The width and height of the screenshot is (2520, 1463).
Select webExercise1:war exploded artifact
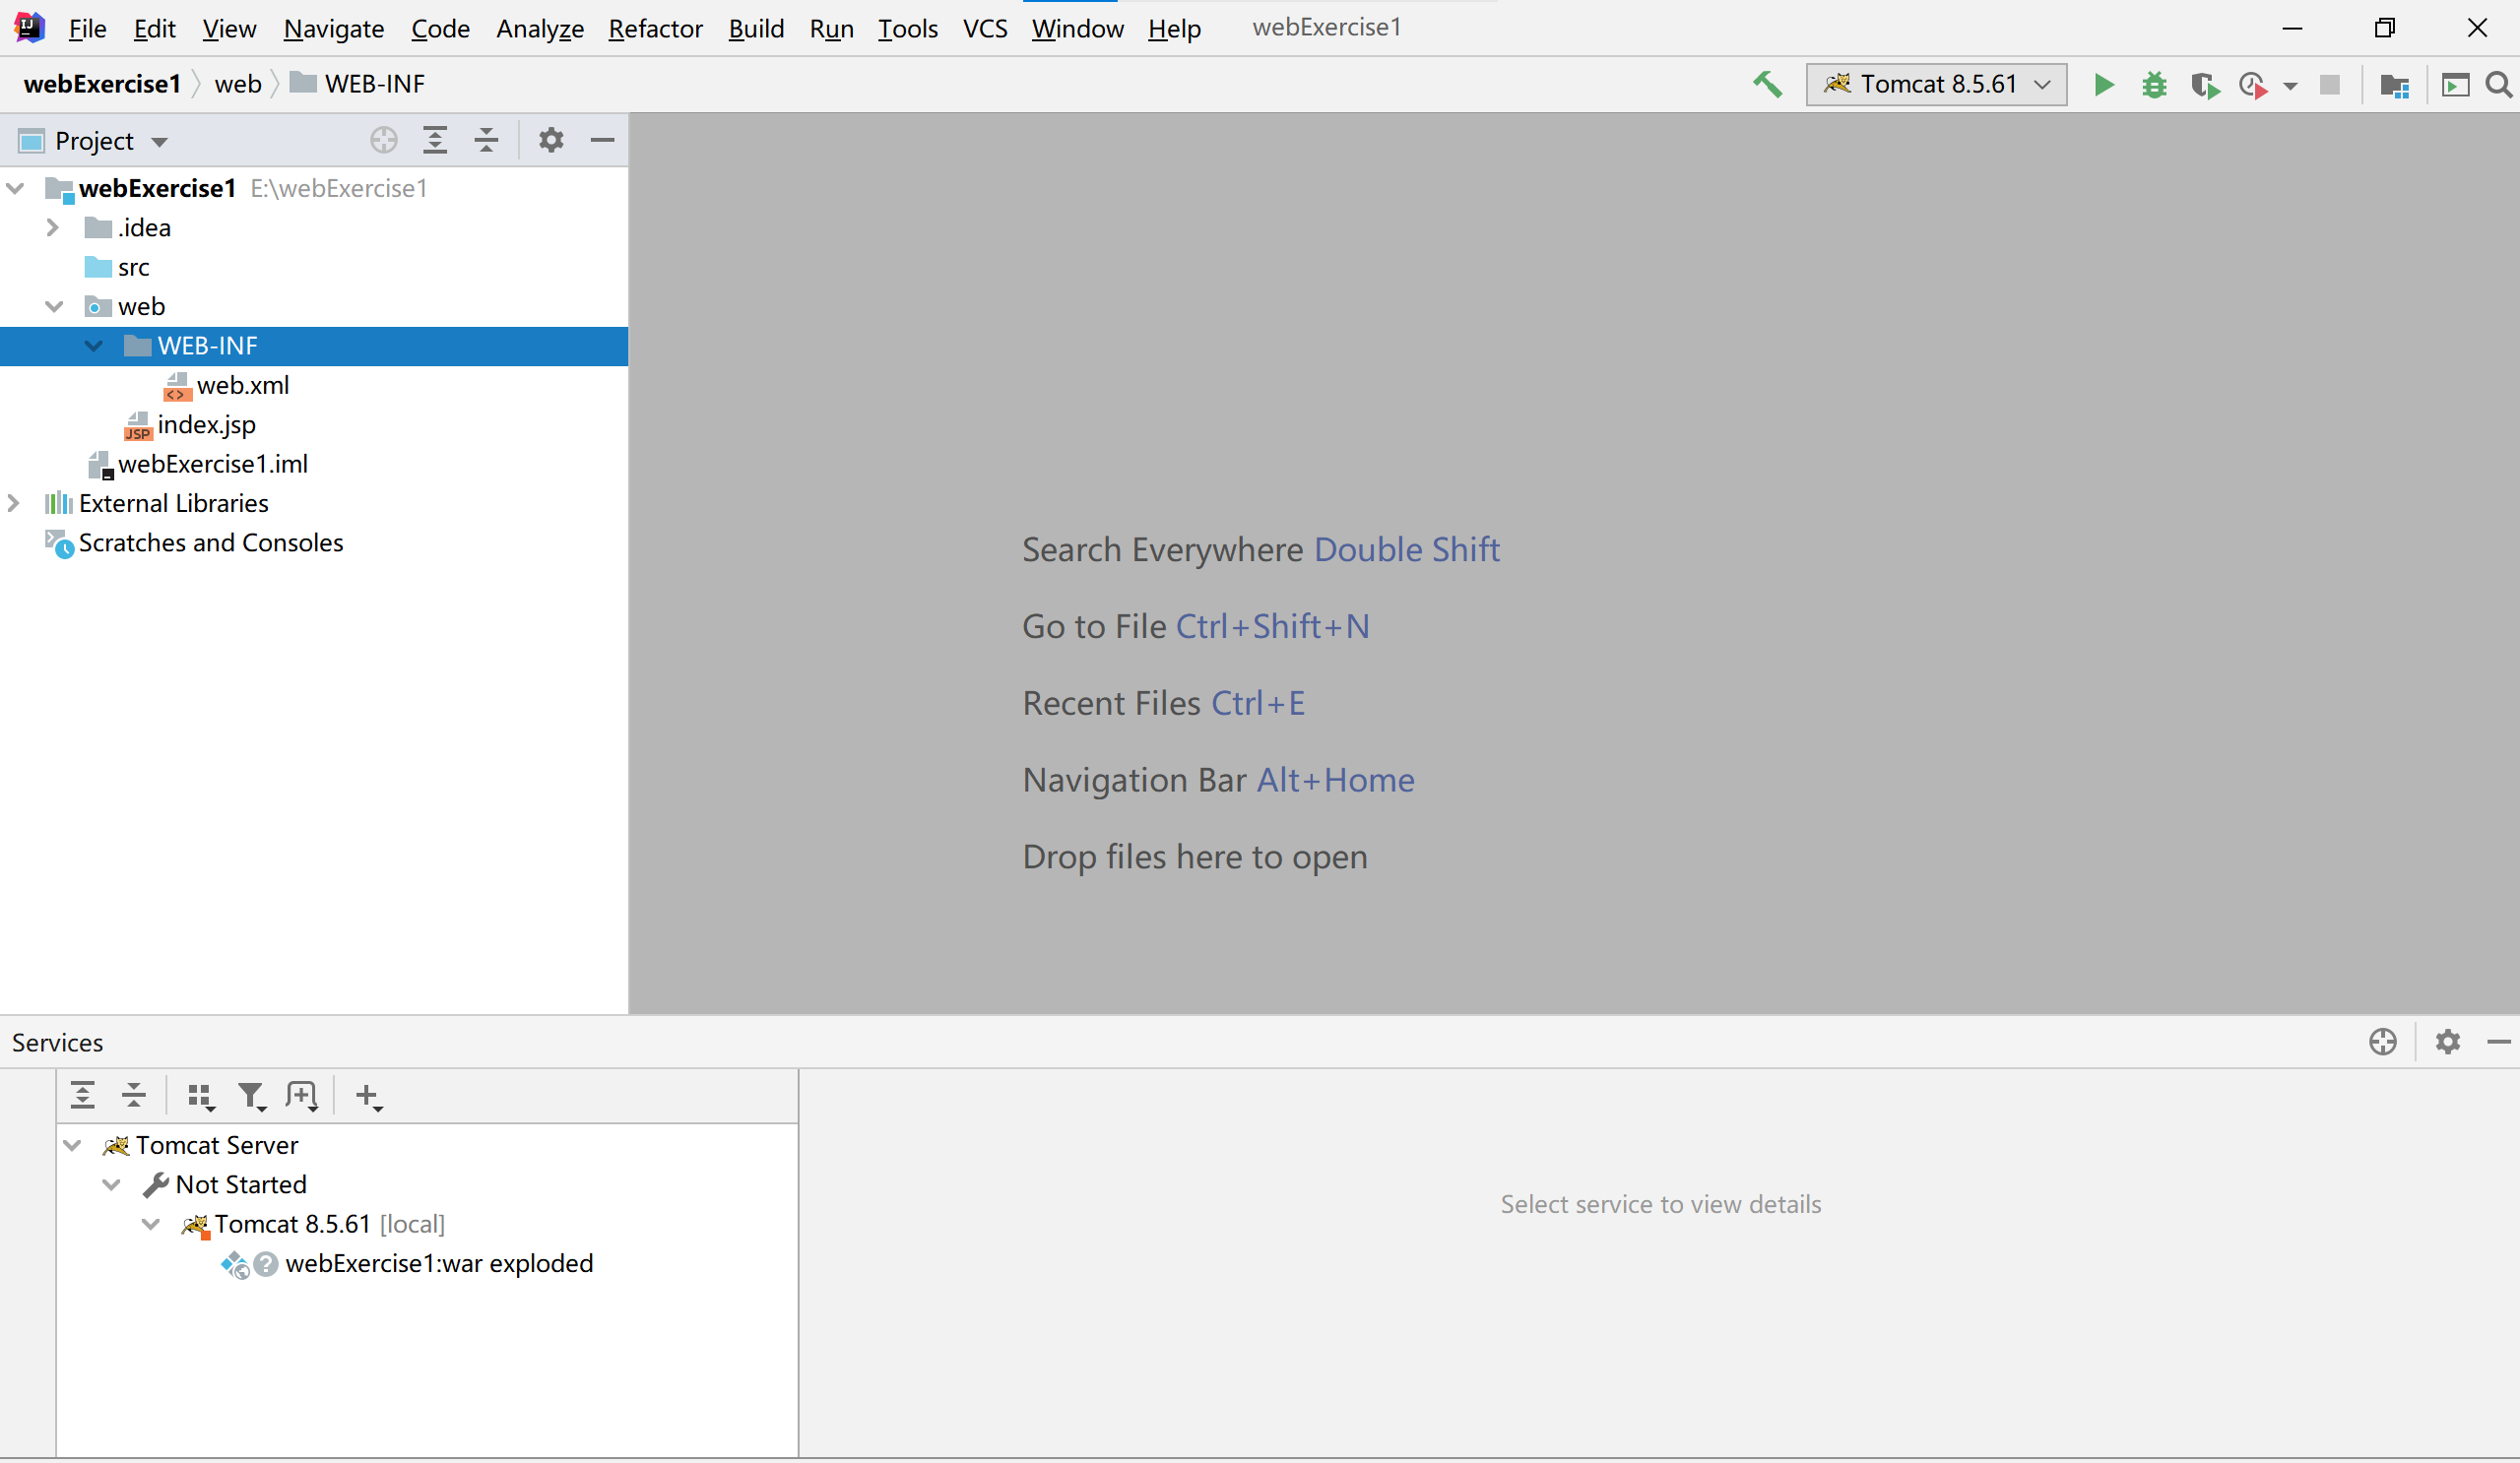click(x=438, y=1263)
